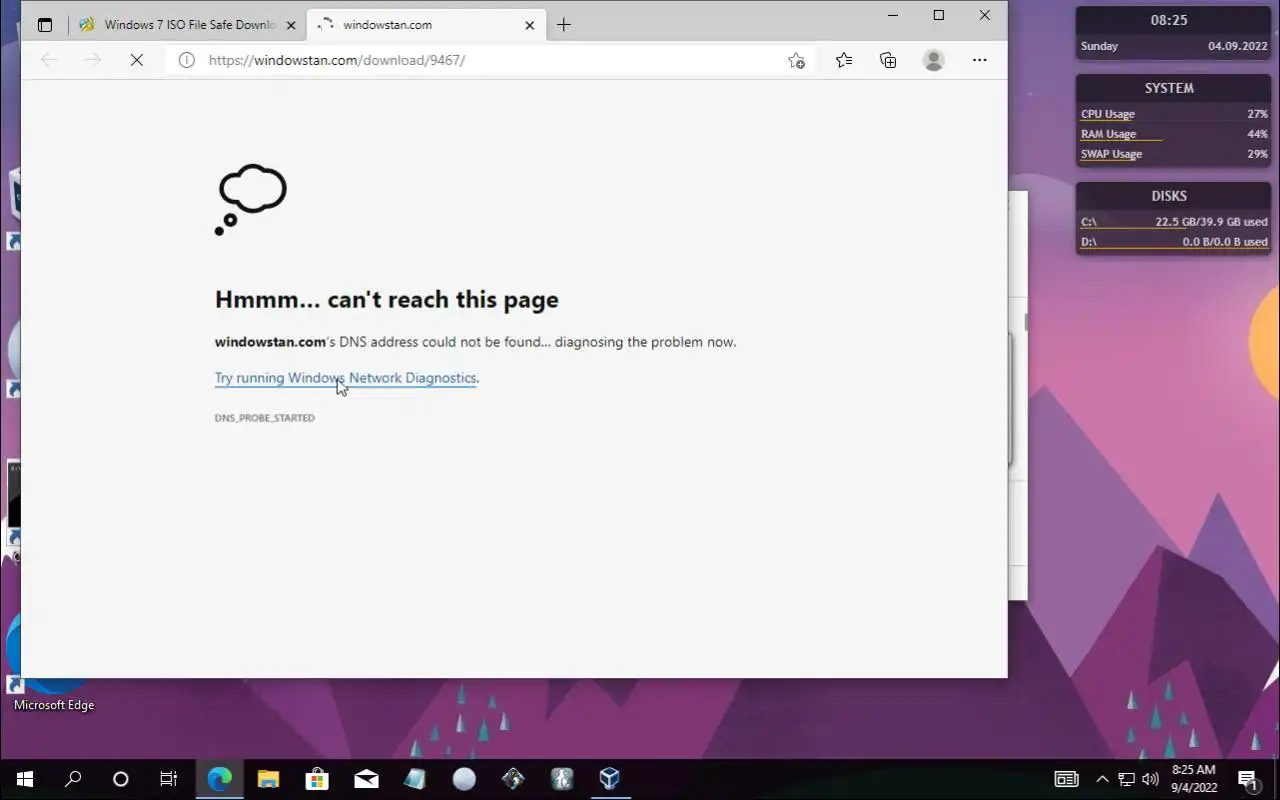1280x800 pixels.
Task: Click CPU Usage in system widget
Action: (x=1174, y=115)
